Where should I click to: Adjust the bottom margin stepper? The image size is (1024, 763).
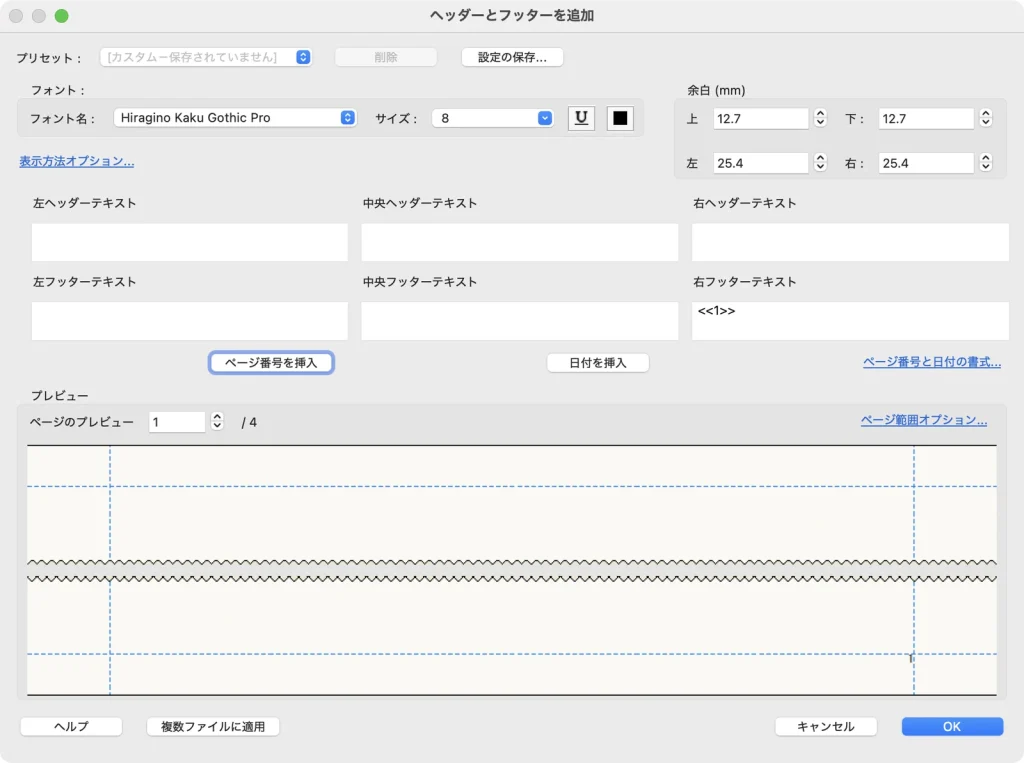986,118
